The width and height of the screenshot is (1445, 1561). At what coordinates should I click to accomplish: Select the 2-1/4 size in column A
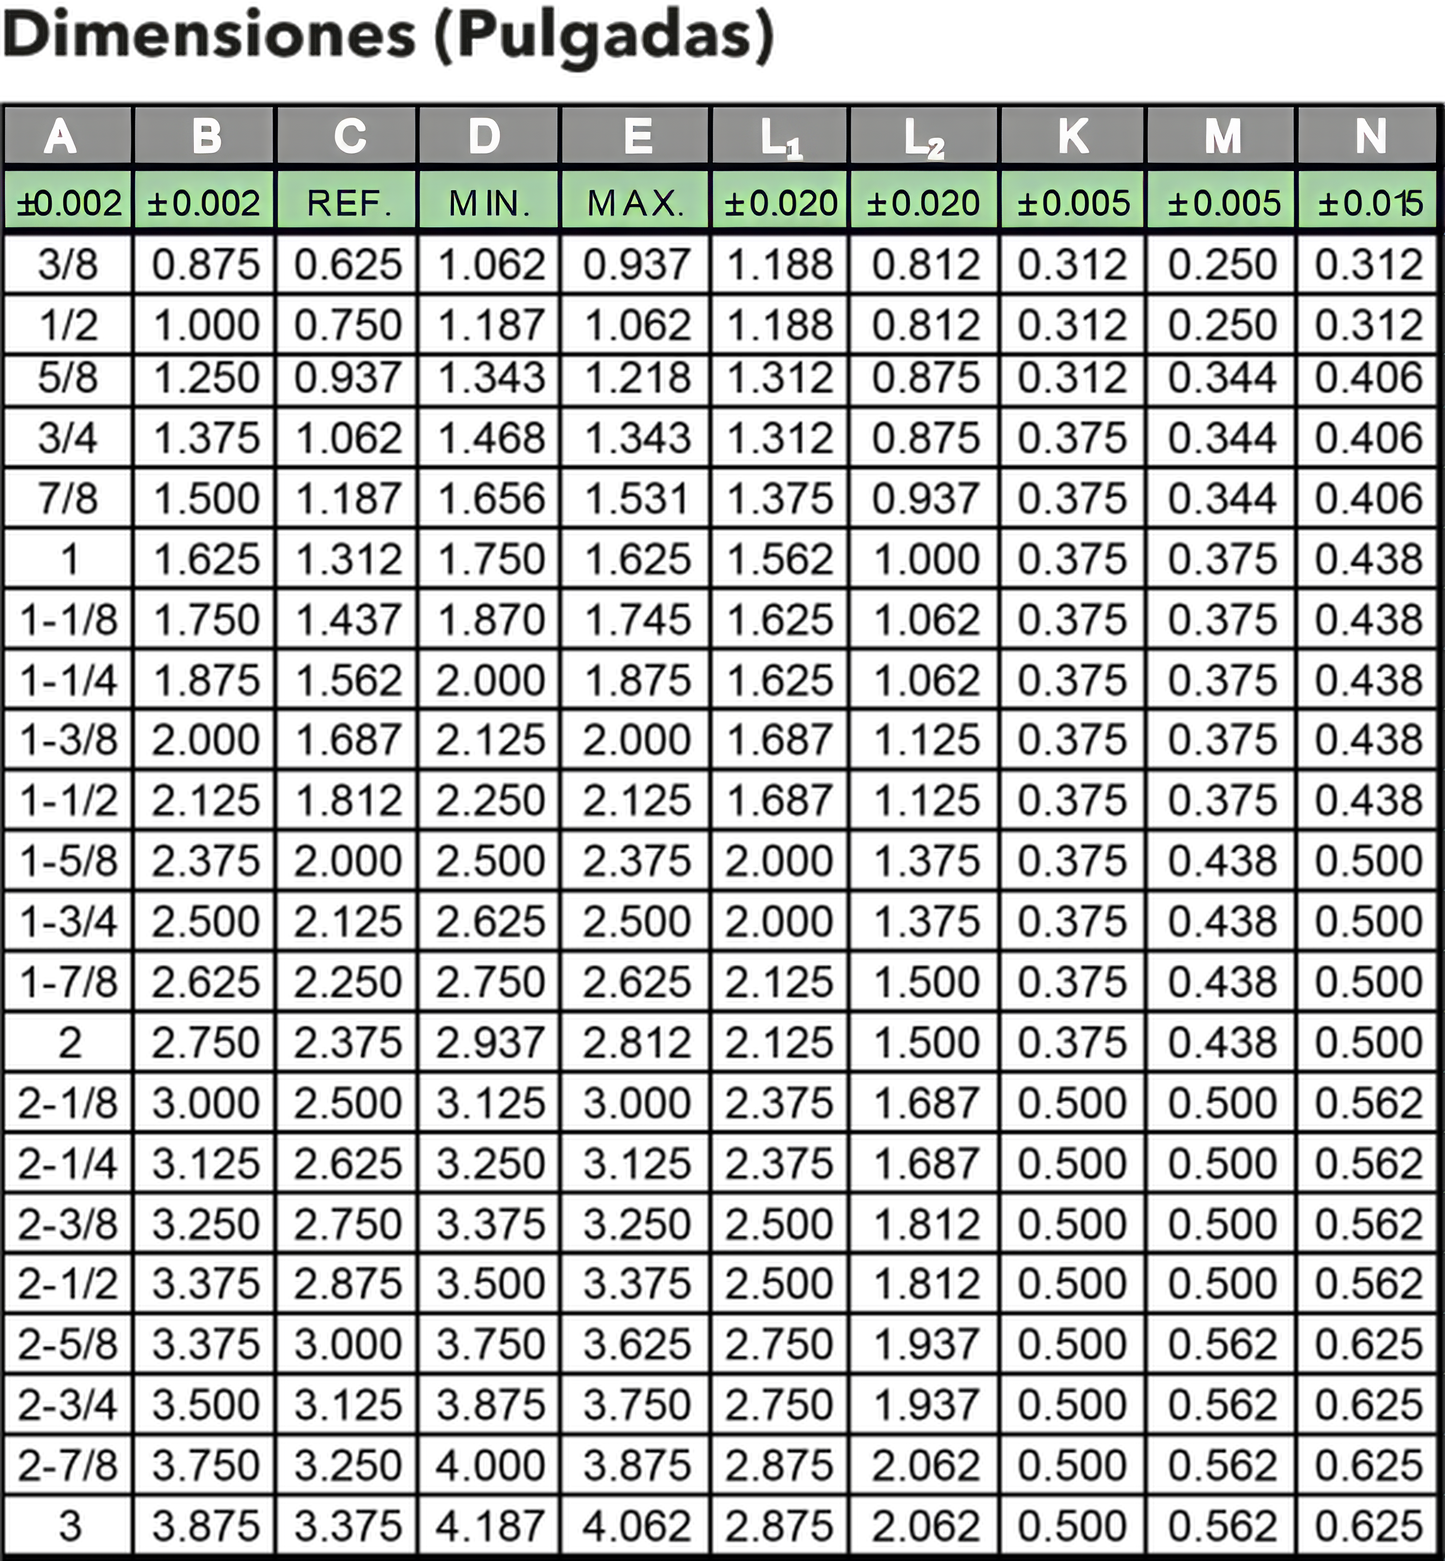68,1164
